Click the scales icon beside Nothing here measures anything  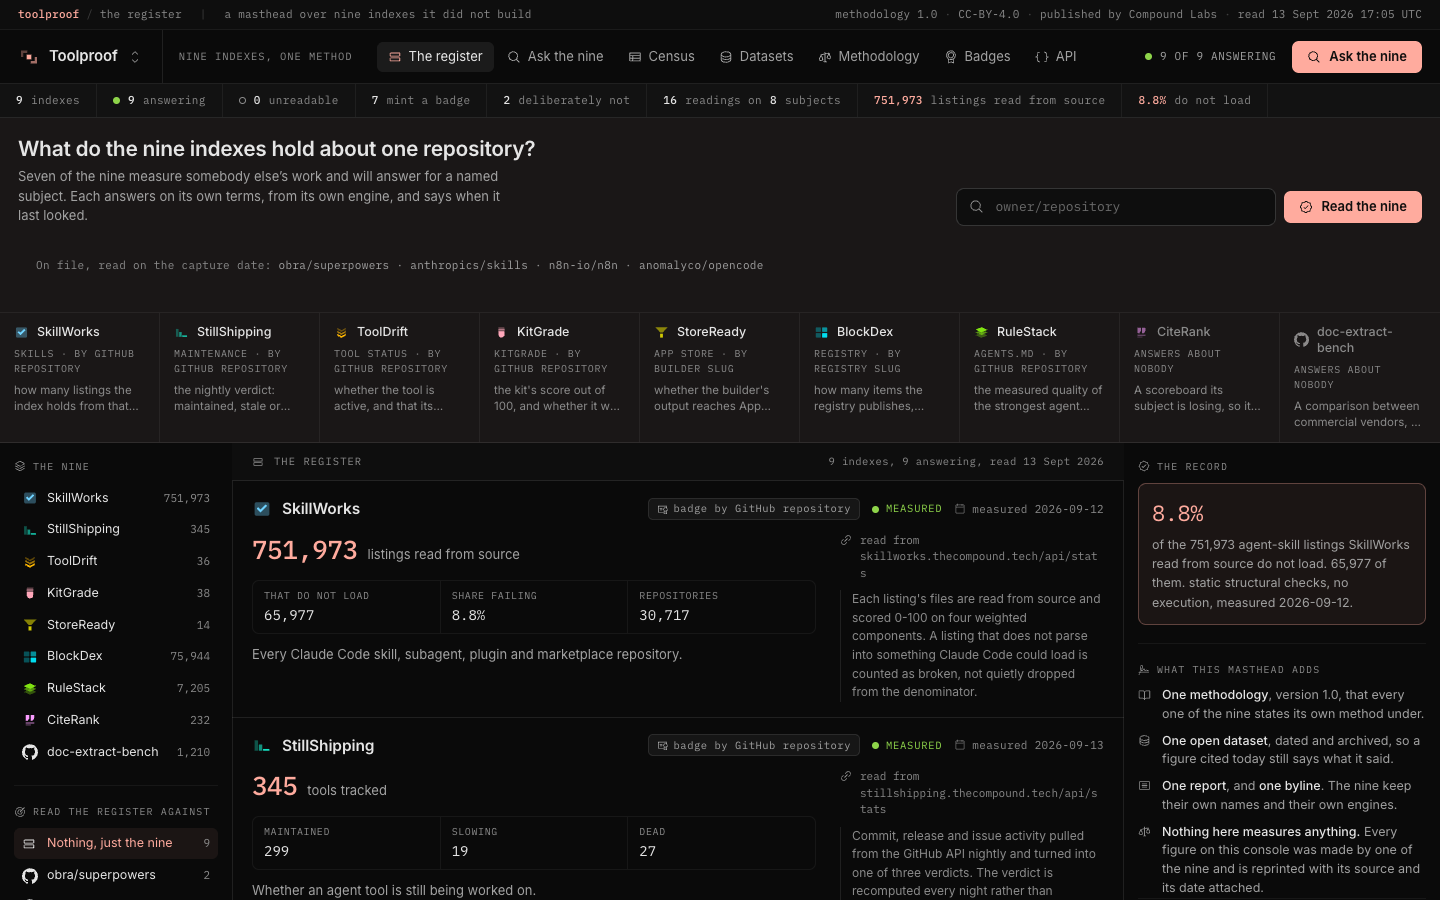tap(1145, 832)
